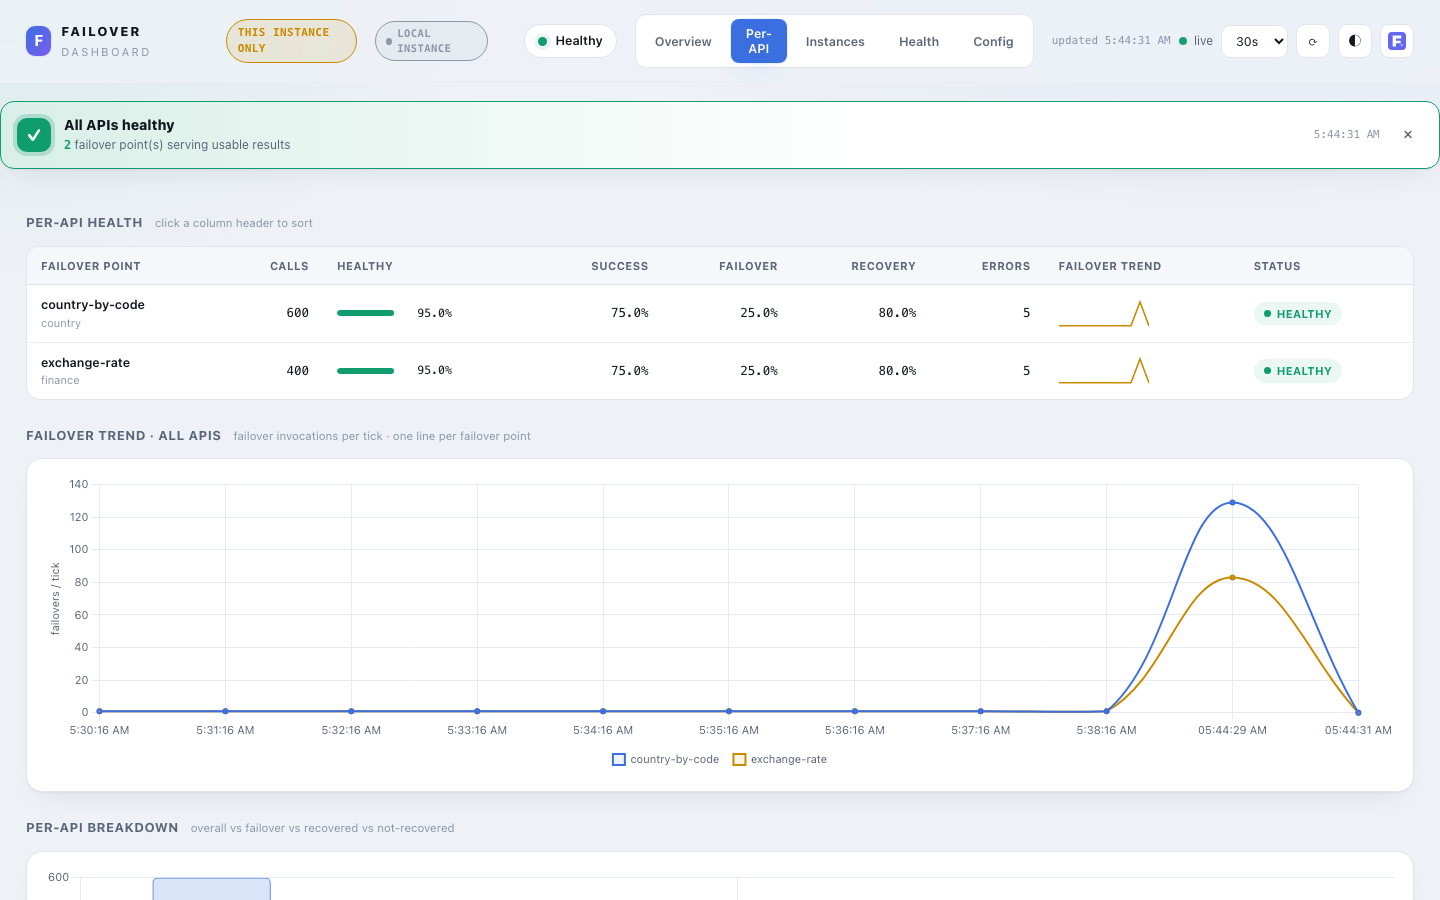1440x900 pixels.
Task: Select the exchange-rate row name
Action: 85,363
